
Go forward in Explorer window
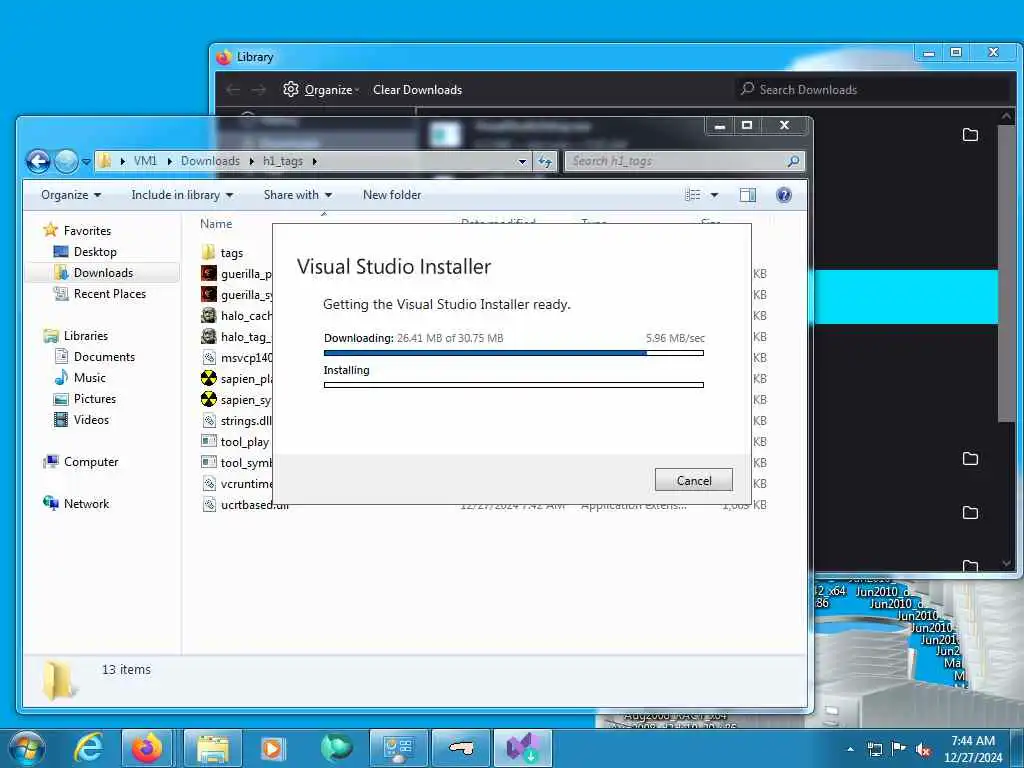point(65,161)
